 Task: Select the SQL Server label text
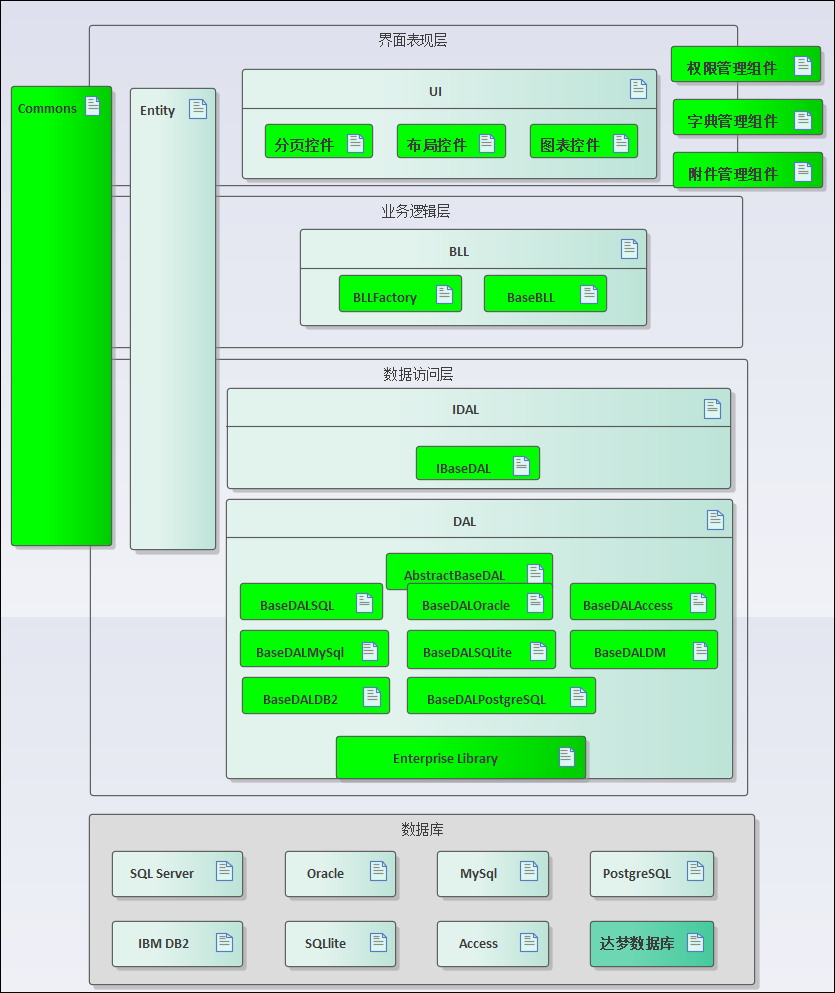point(161,874)
